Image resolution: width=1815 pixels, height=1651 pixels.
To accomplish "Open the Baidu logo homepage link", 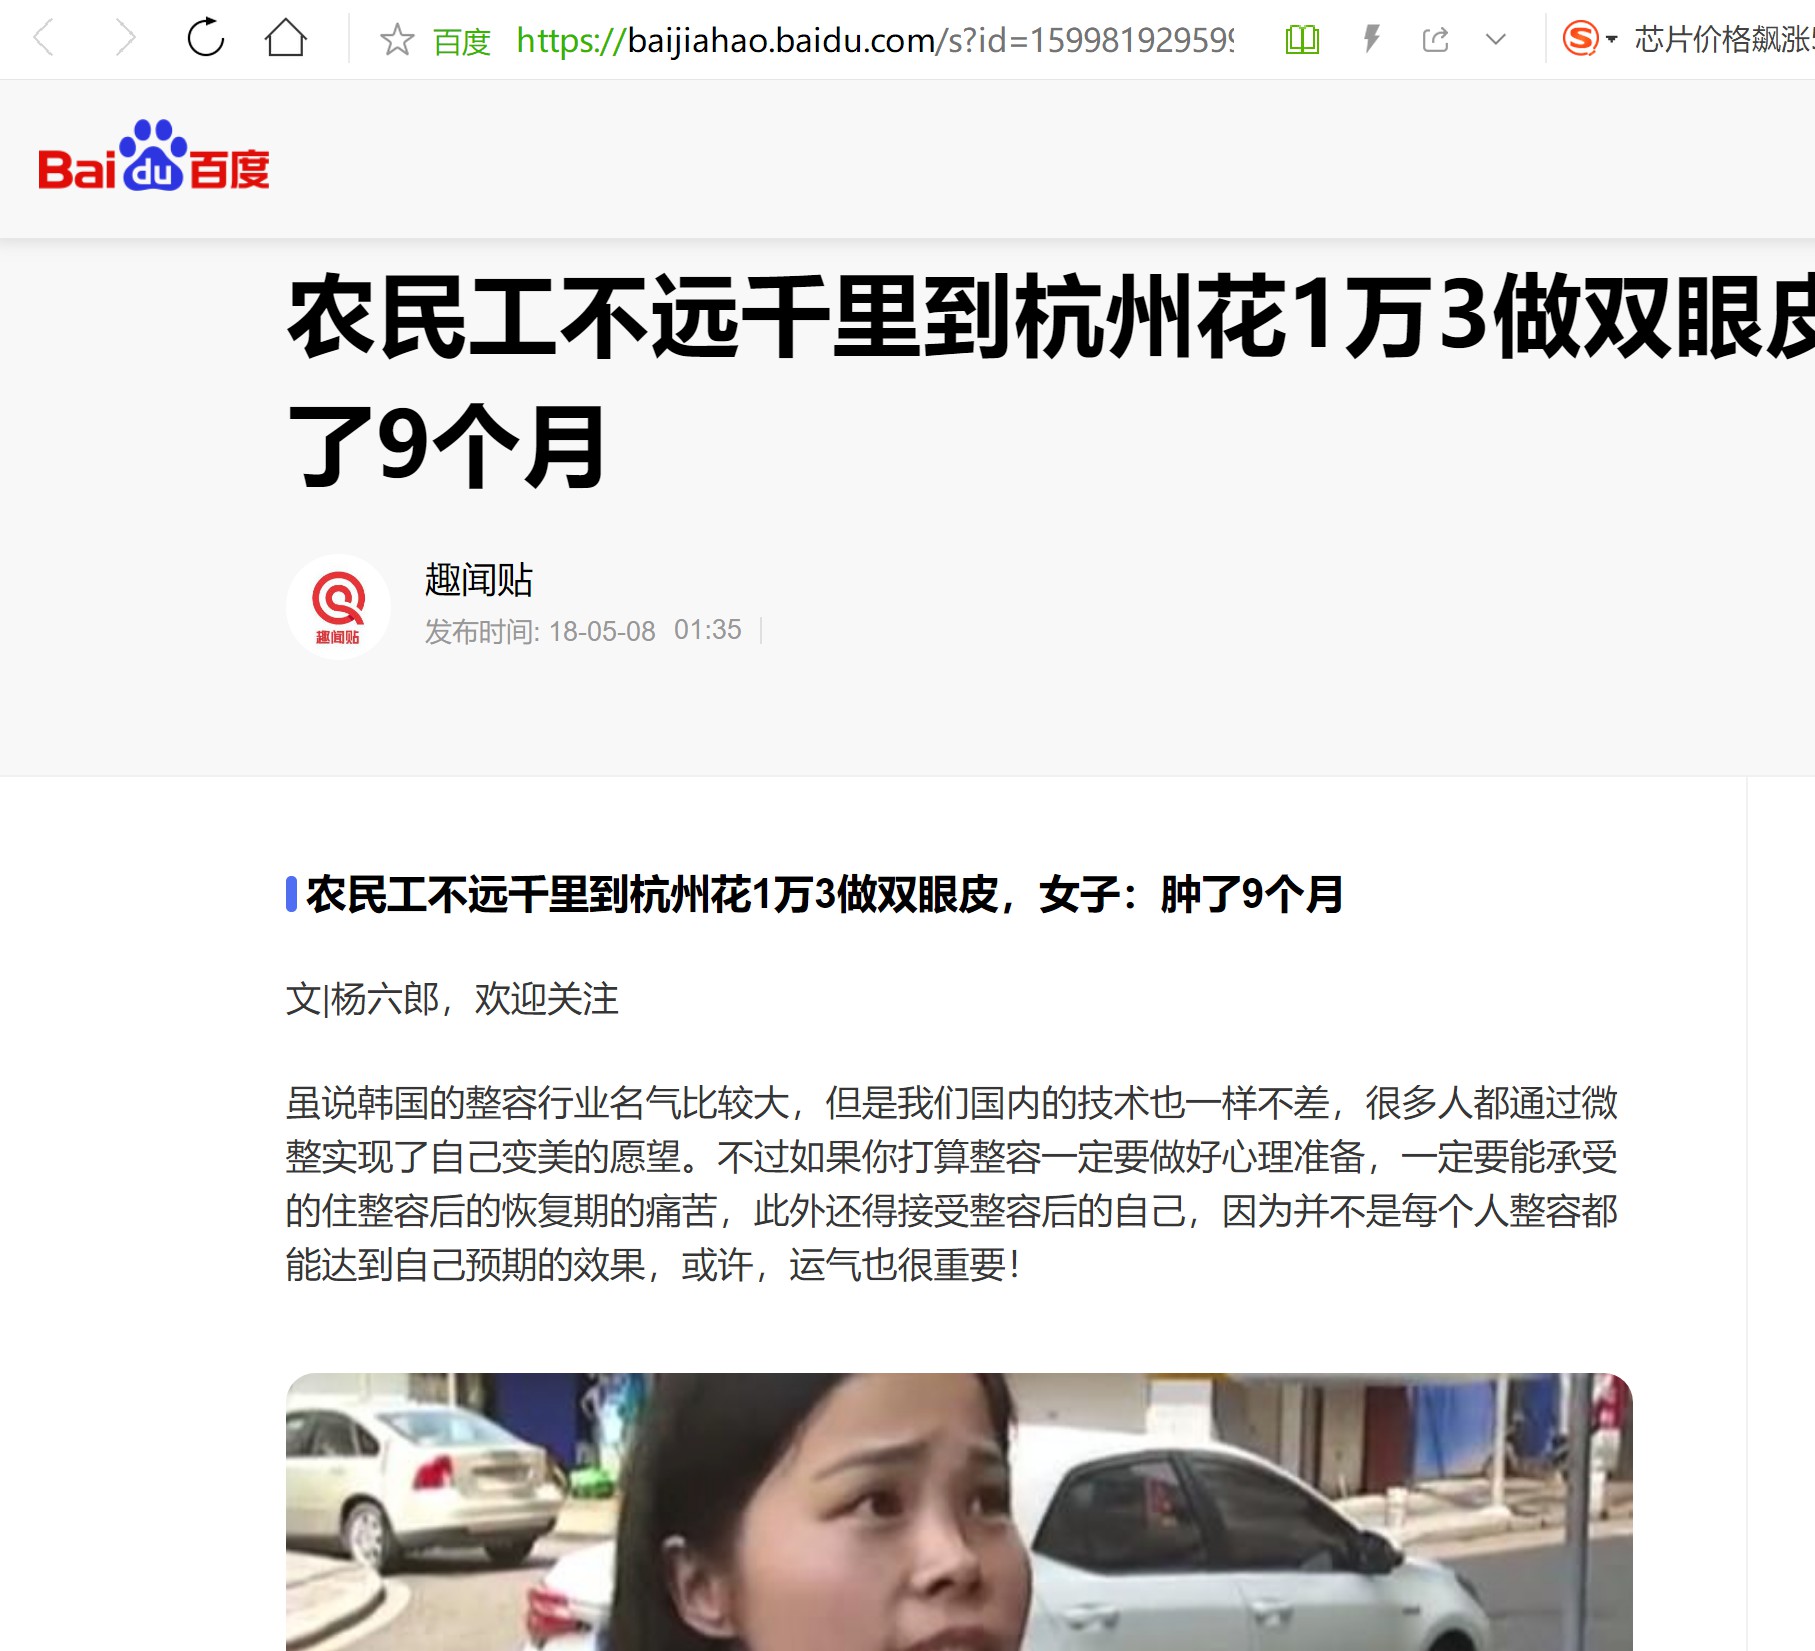I will (x=154, y=156).
